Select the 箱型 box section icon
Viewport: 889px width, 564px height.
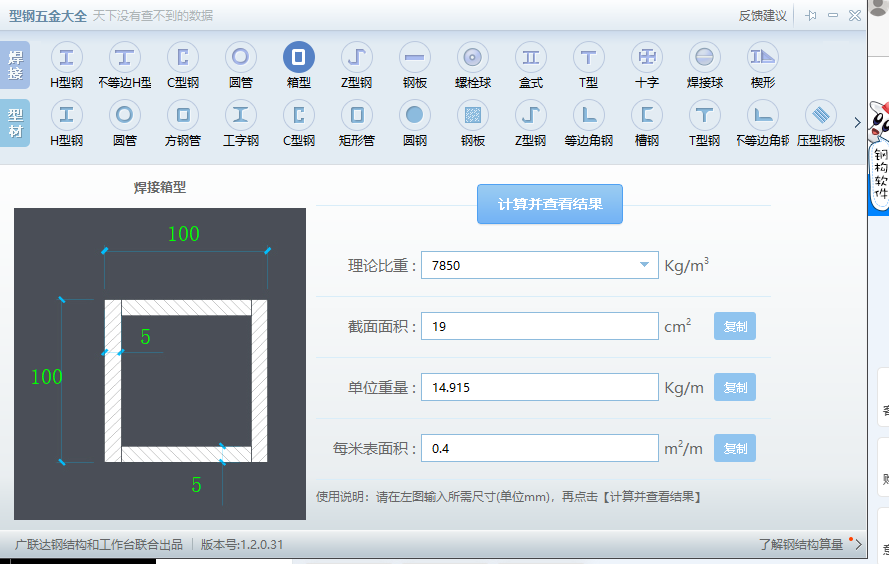pos(299,57)
